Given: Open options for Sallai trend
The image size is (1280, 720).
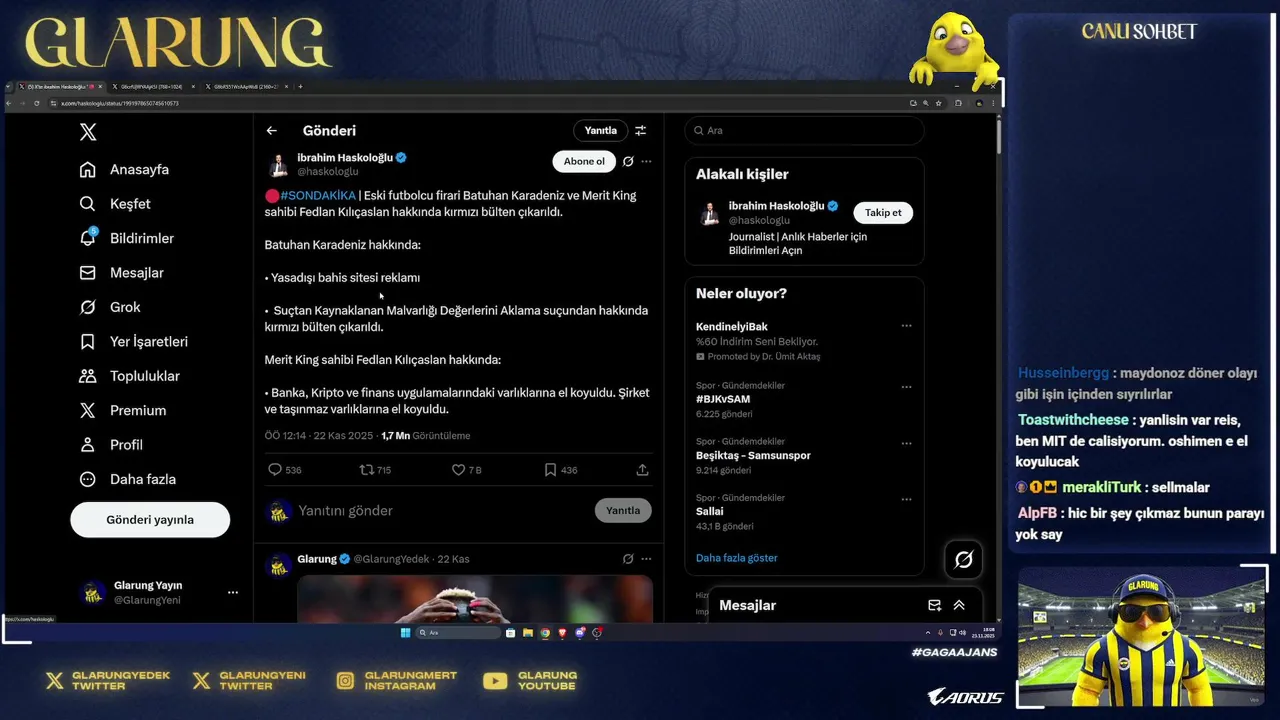Looking at the screenshot, I should click(906, 499).
